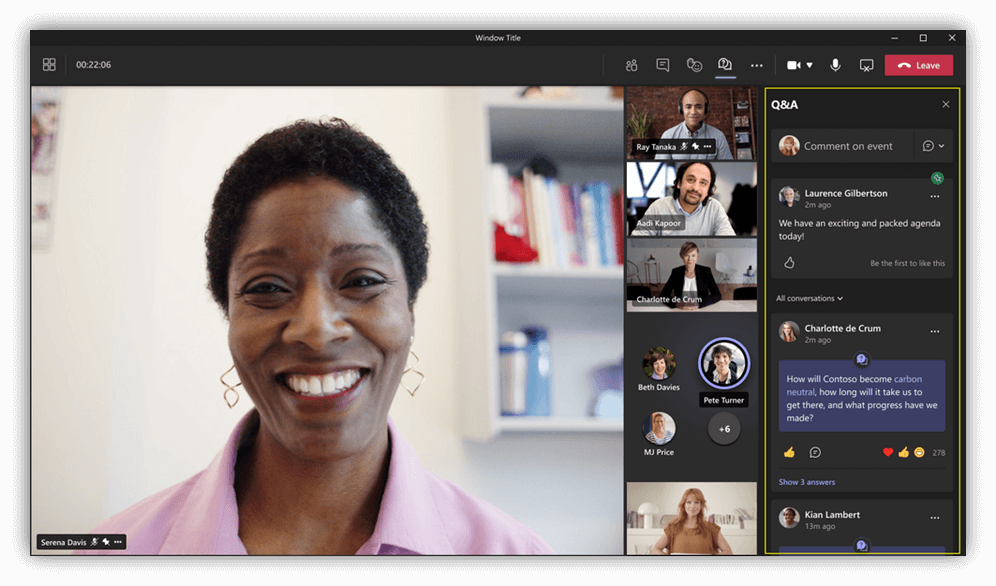Open more options for Kian Lambert's post
Viewport: 996px width, 586px height.
(934, 518)
